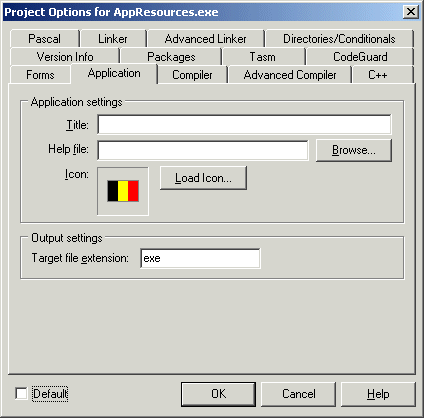Image resolution: width=424 pixels, height=418 pixels.
Task: Click the Target file extension field
Action: click(200, 258)
